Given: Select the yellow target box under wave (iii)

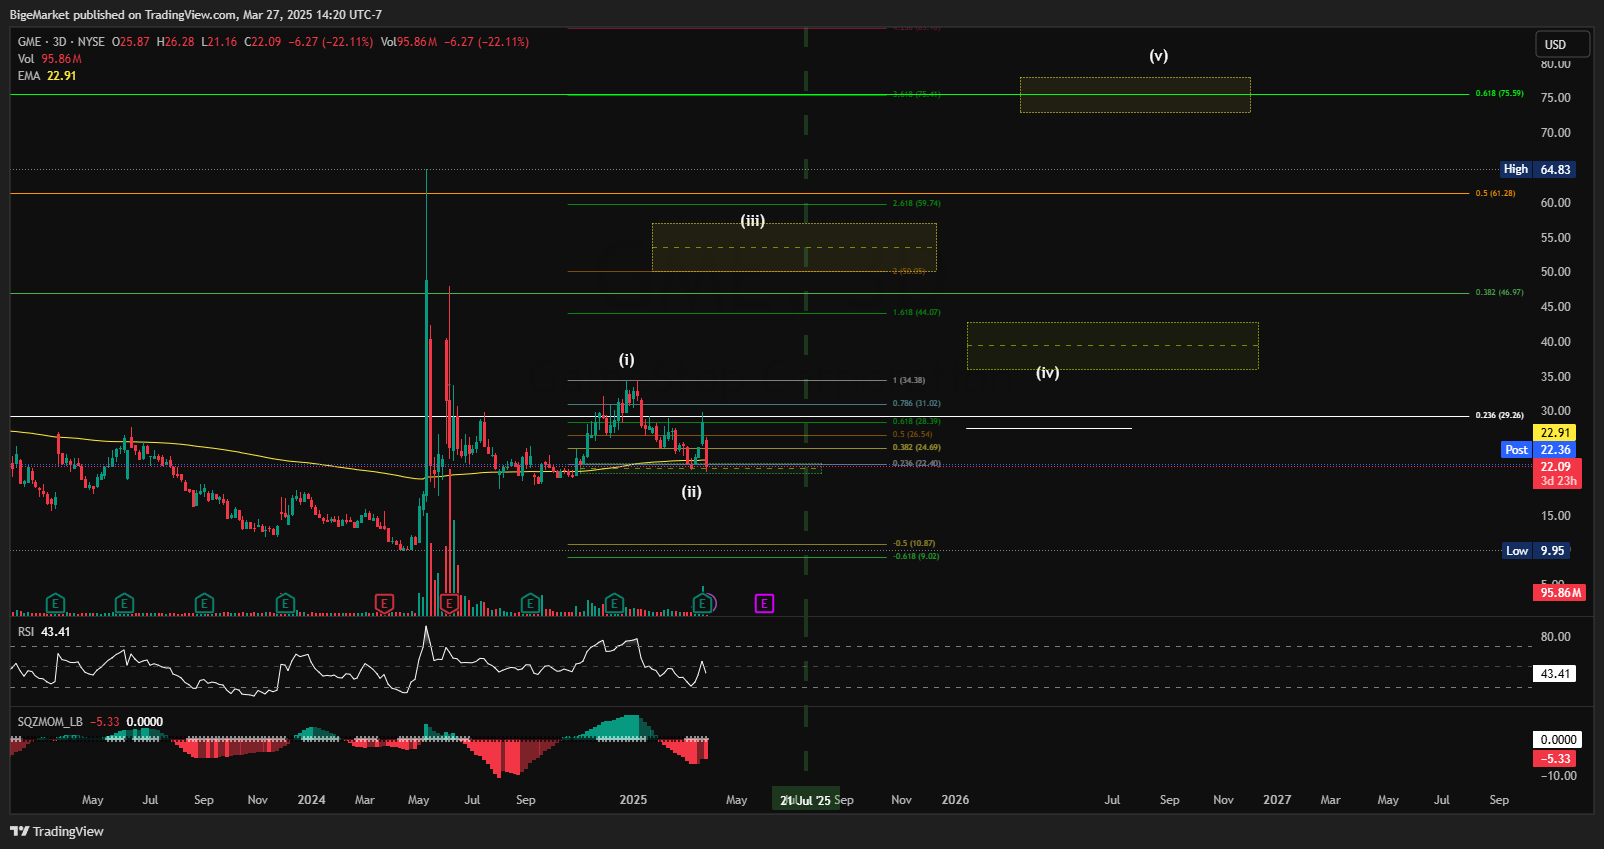Looking at the screenshot, I should [794, 247].
